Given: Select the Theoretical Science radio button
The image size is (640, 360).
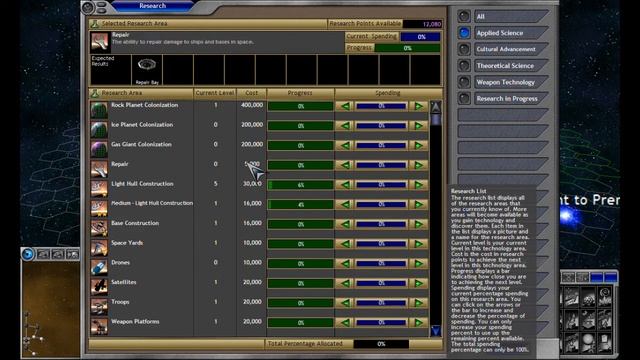Looking at the screenshot, I should pyautogui.click(x=464, y=65).
